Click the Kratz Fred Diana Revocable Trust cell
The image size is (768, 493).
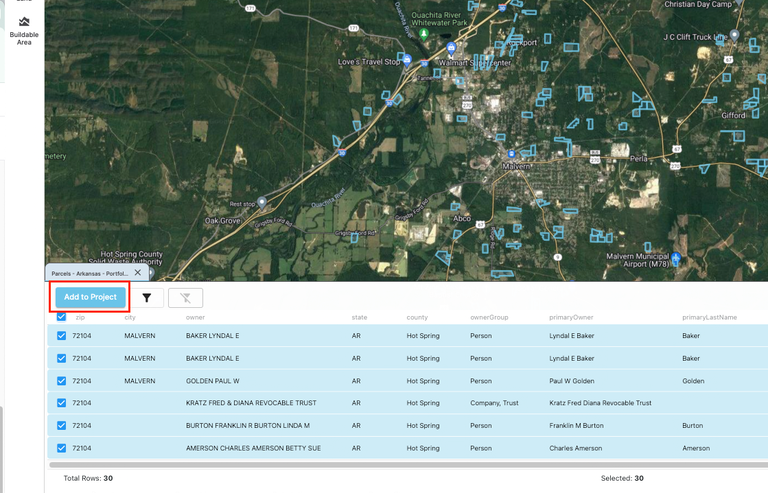[x=600, y=403]
